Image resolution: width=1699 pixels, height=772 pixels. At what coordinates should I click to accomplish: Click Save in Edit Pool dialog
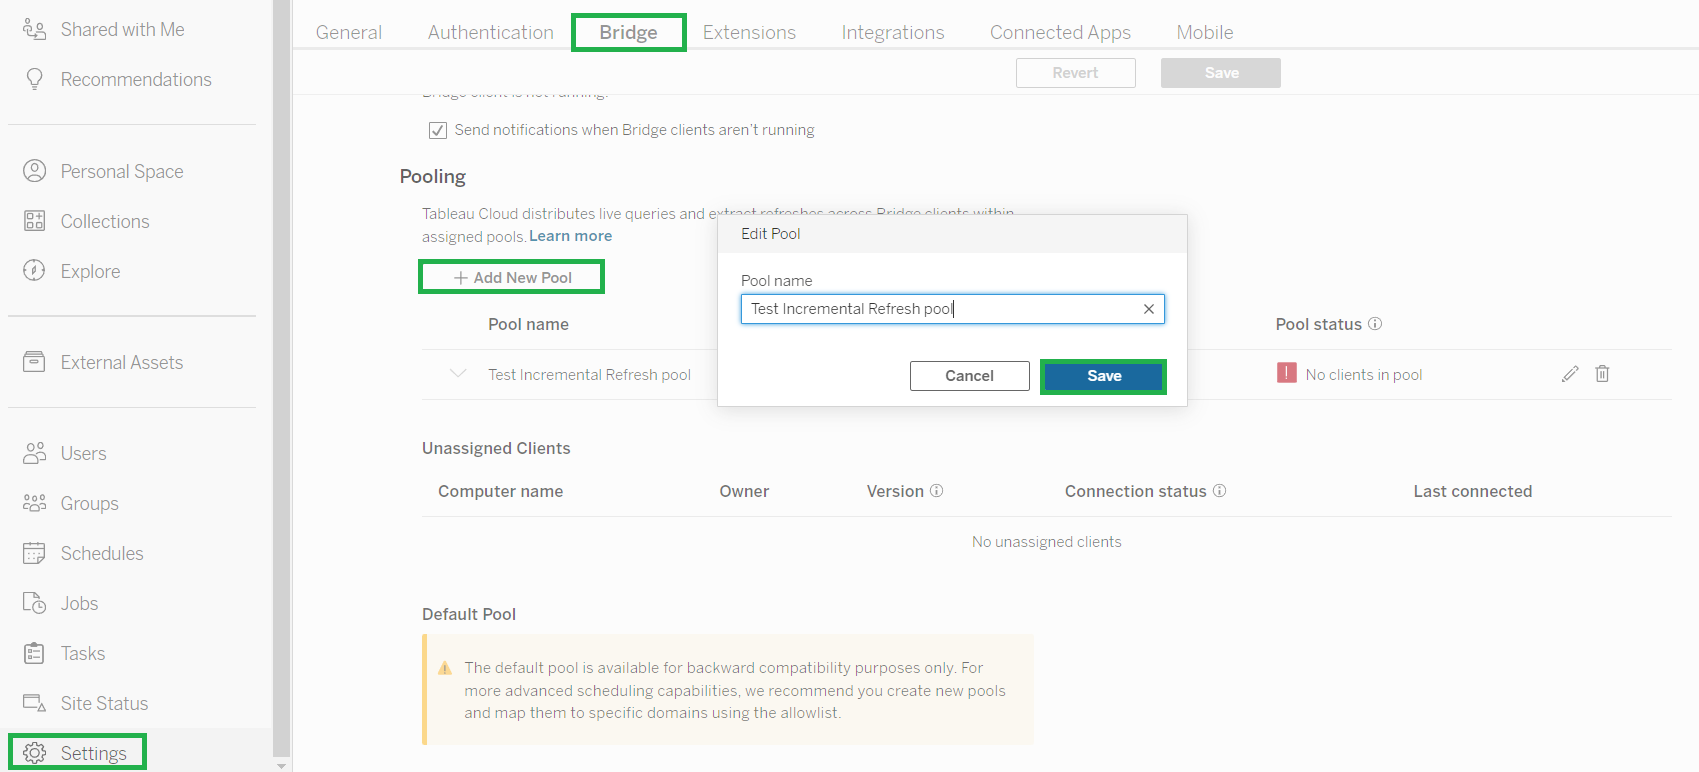click(1104, 376)
